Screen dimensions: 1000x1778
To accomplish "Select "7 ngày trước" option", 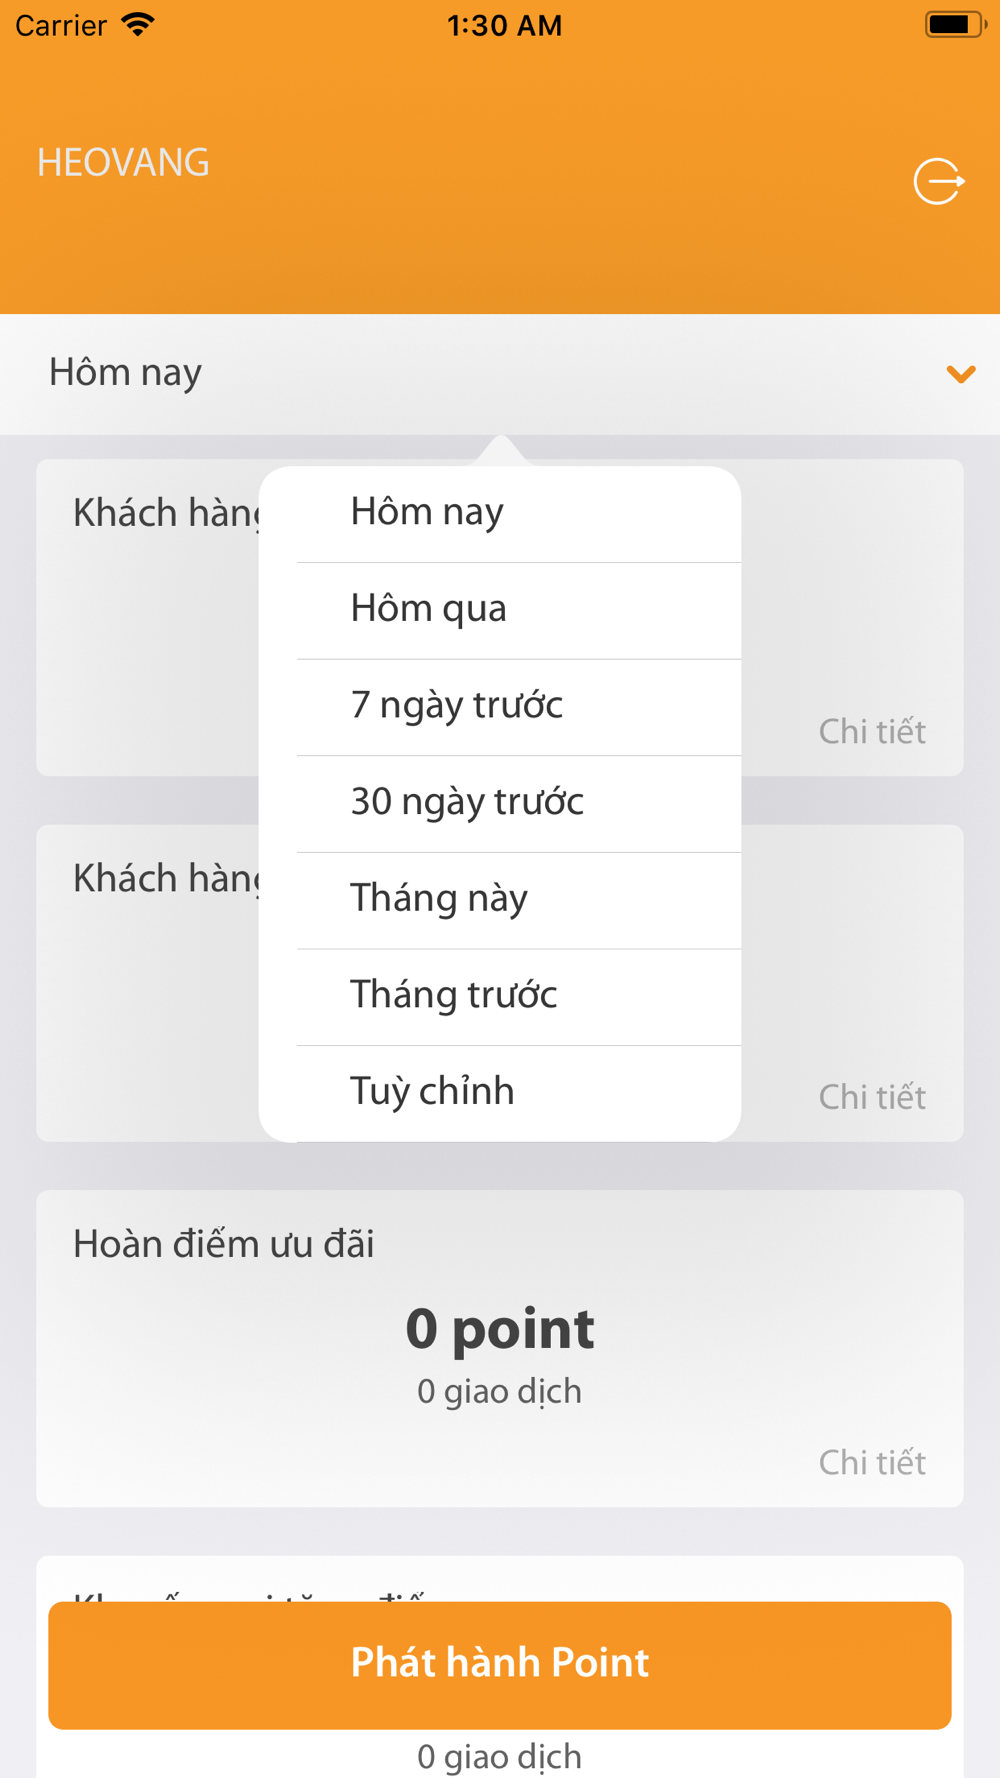I will (x=500, y=707).
